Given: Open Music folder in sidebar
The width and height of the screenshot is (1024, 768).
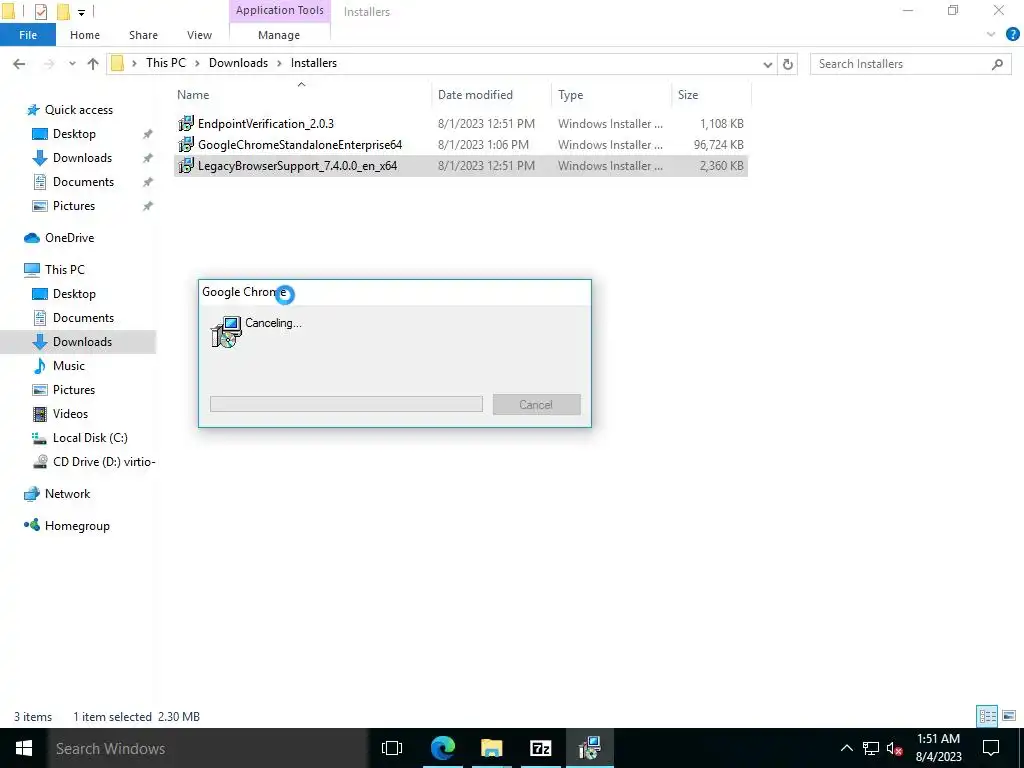Looking at the screenshot, I should (x=69, y=366).
